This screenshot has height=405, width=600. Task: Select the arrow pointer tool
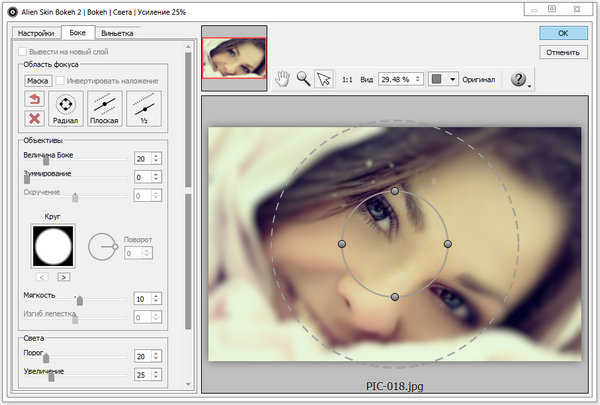click(323, 80)
